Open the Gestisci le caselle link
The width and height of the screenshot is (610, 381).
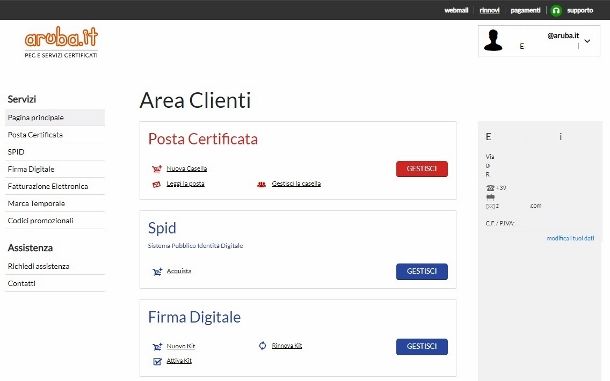[x=296, y=183]
